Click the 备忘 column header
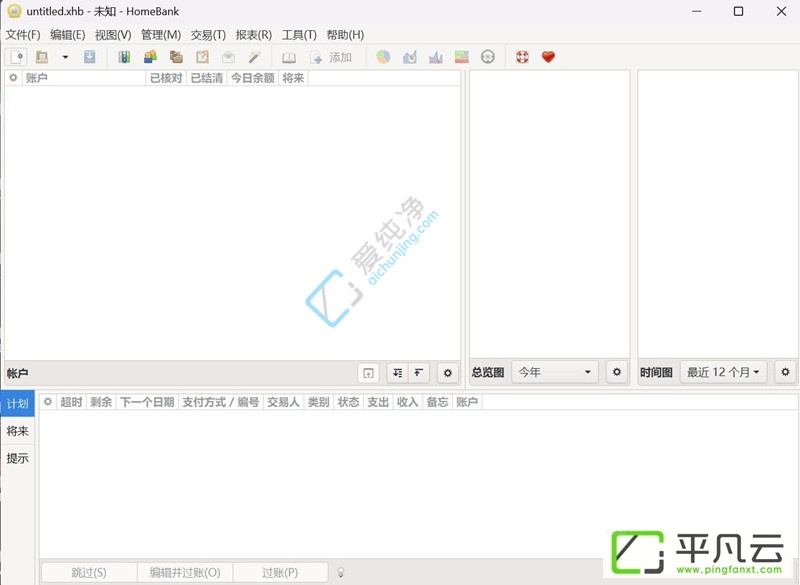The height and width of the screenshot is (585, 800). [437, 402]
